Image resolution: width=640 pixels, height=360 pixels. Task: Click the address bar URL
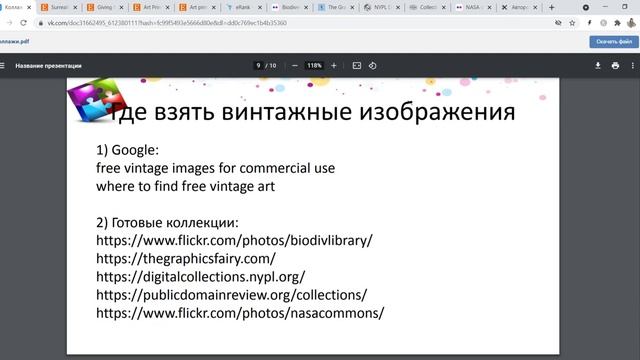click(x=167, y=23)
